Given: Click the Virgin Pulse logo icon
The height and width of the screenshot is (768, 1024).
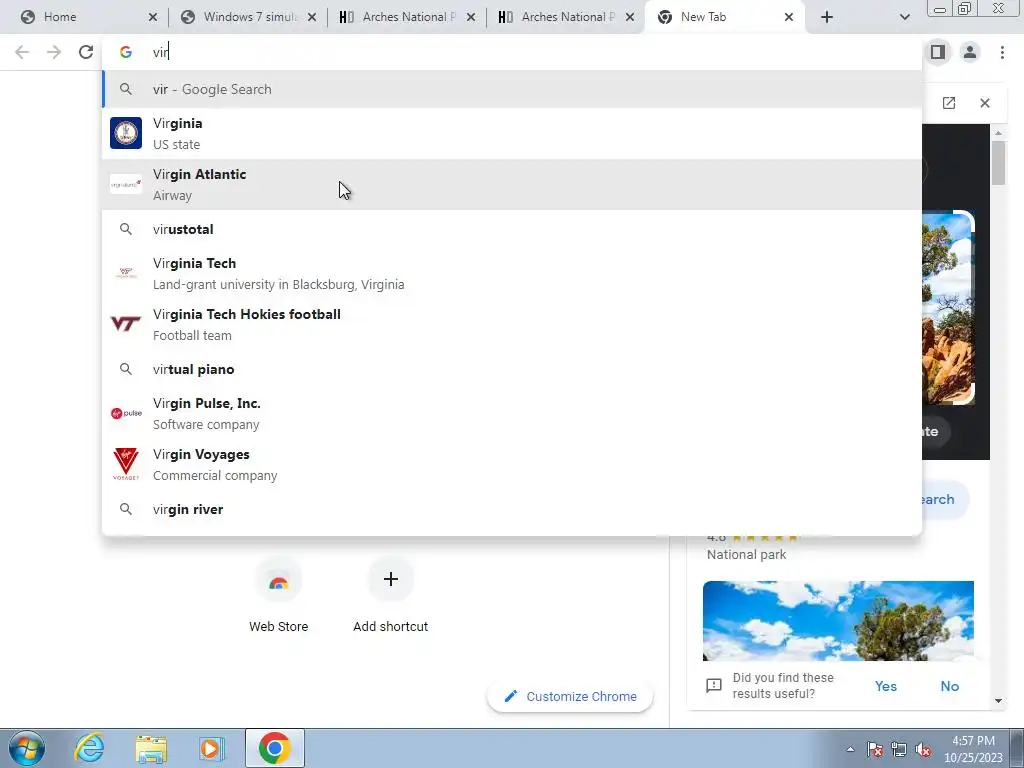Looking at the screenshot, I should click(x=126, y=413).
